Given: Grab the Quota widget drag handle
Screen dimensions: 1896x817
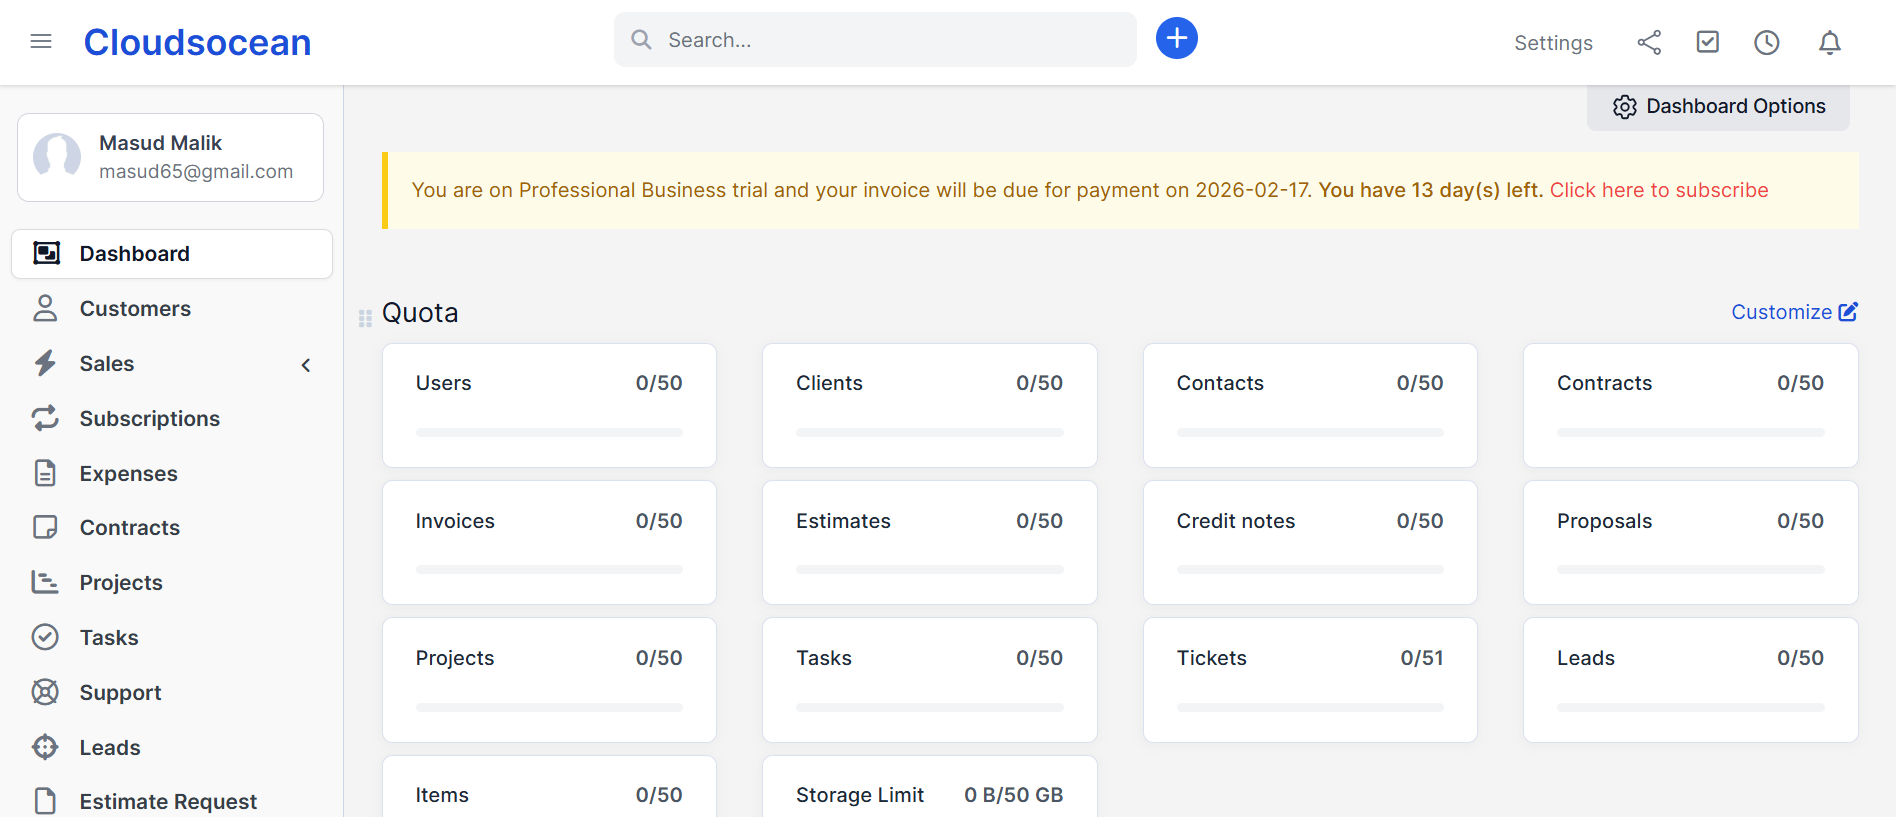Looking at the screenshot, I should 365,318.
